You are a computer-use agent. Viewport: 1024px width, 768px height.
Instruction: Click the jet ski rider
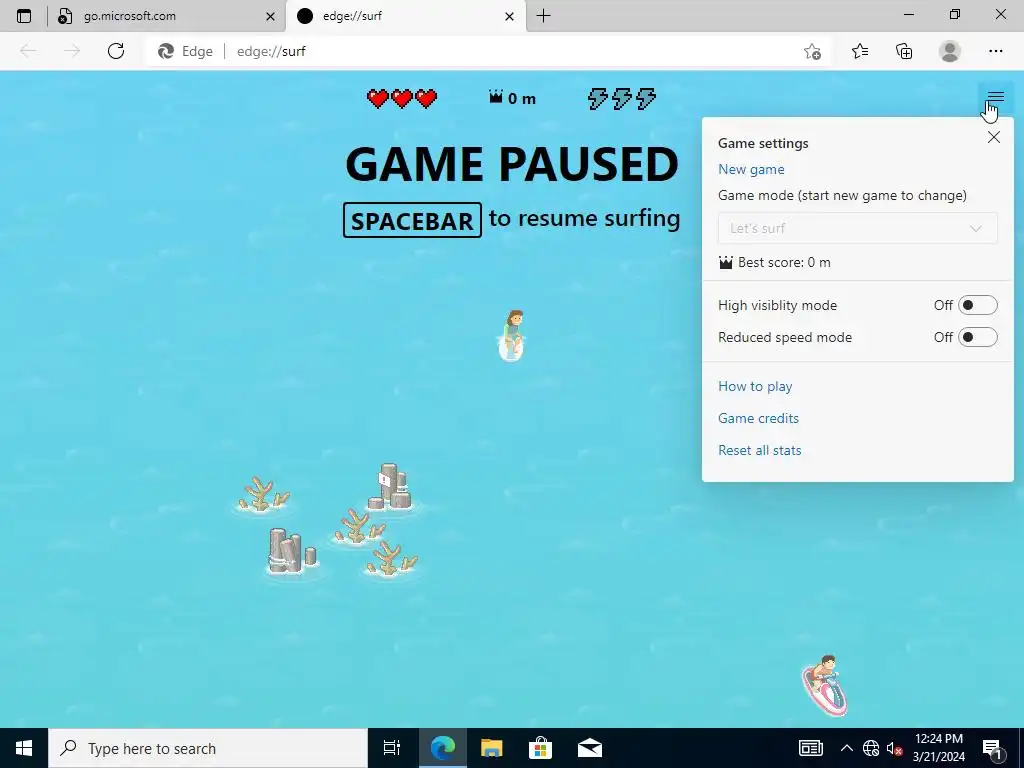[x=825, y=686]
